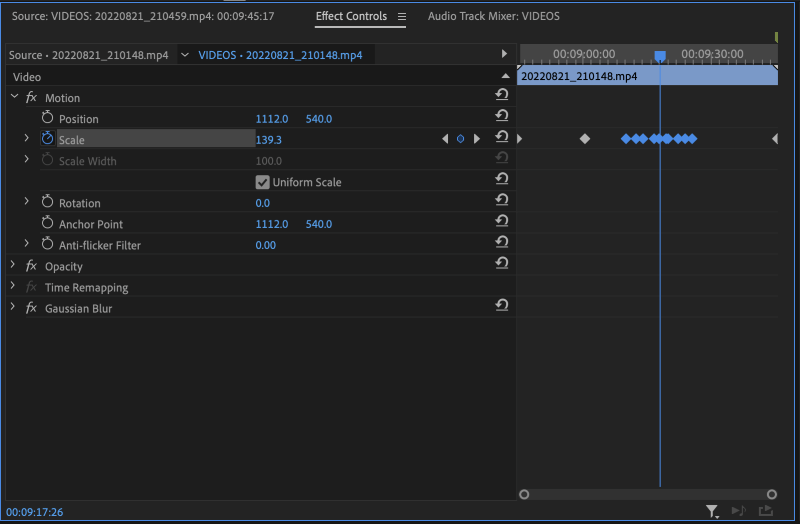Select the VIDEOS · 20220821_210148.mp4 sequence tab
This screenshot has height=524, width=800.
(280, 55)
